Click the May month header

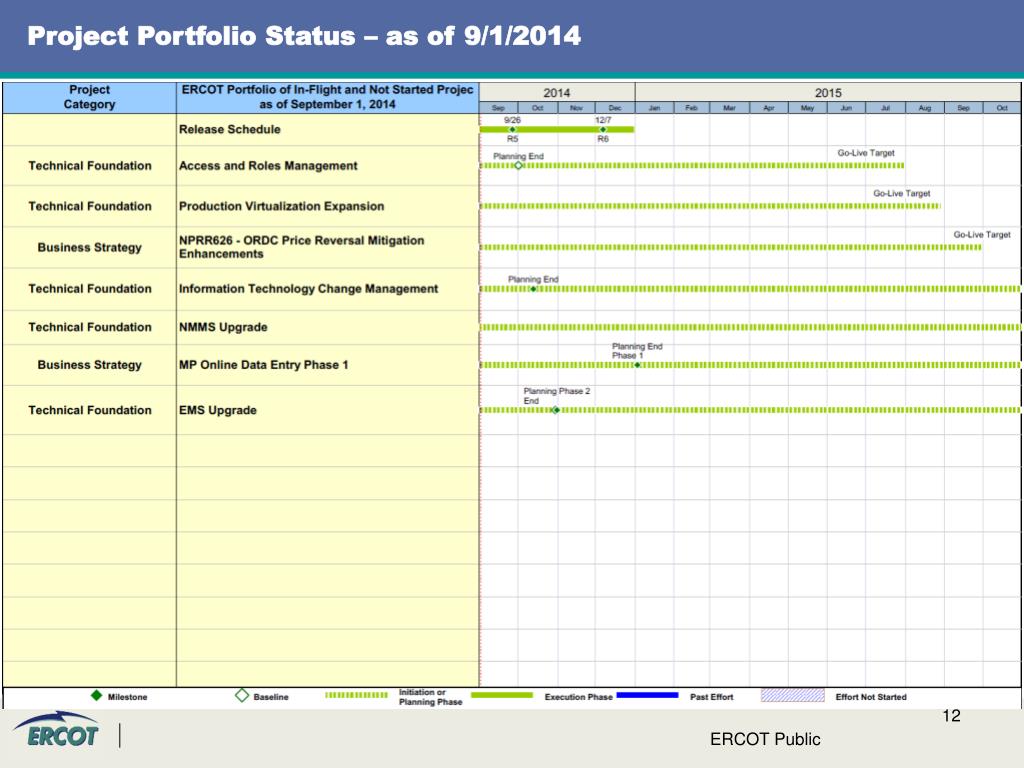[x=807, y=108]
